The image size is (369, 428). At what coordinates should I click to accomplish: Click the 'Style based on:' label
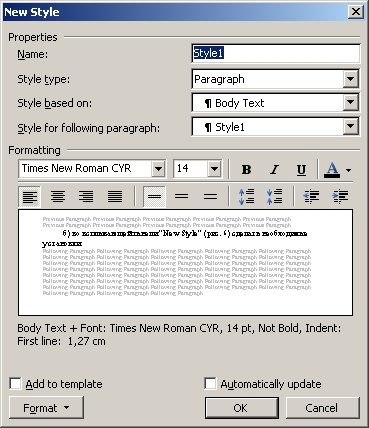pos(55,103)
